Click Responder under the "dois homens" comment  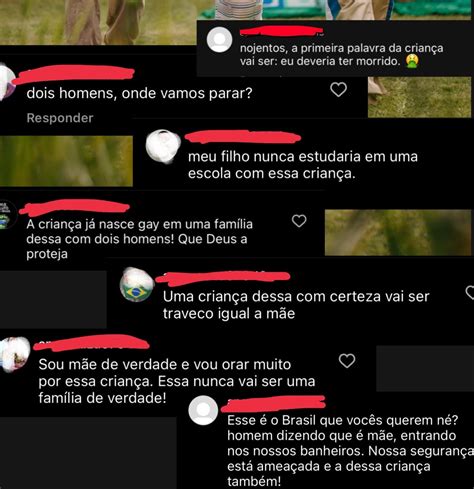pos(60,118)
